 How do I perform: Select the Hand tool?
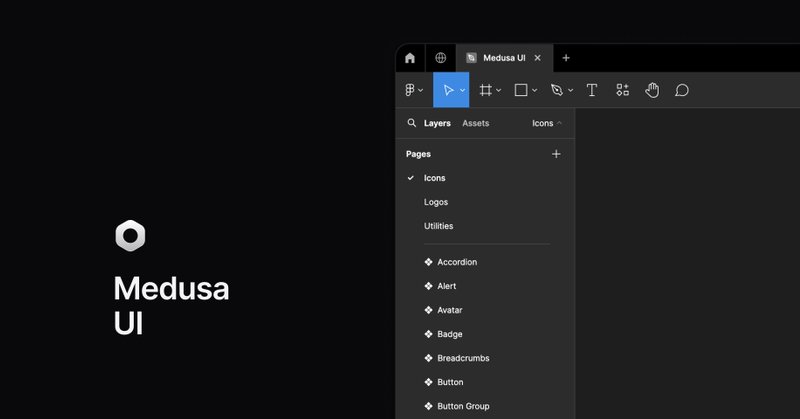pyautogui.click(x=652, y=90)
